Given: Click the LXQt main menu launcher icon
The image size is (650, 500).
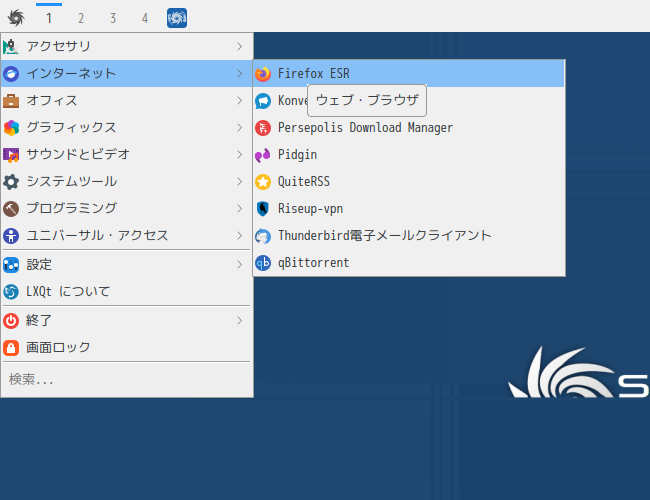Looking at the screenshot, I should 16,18.
